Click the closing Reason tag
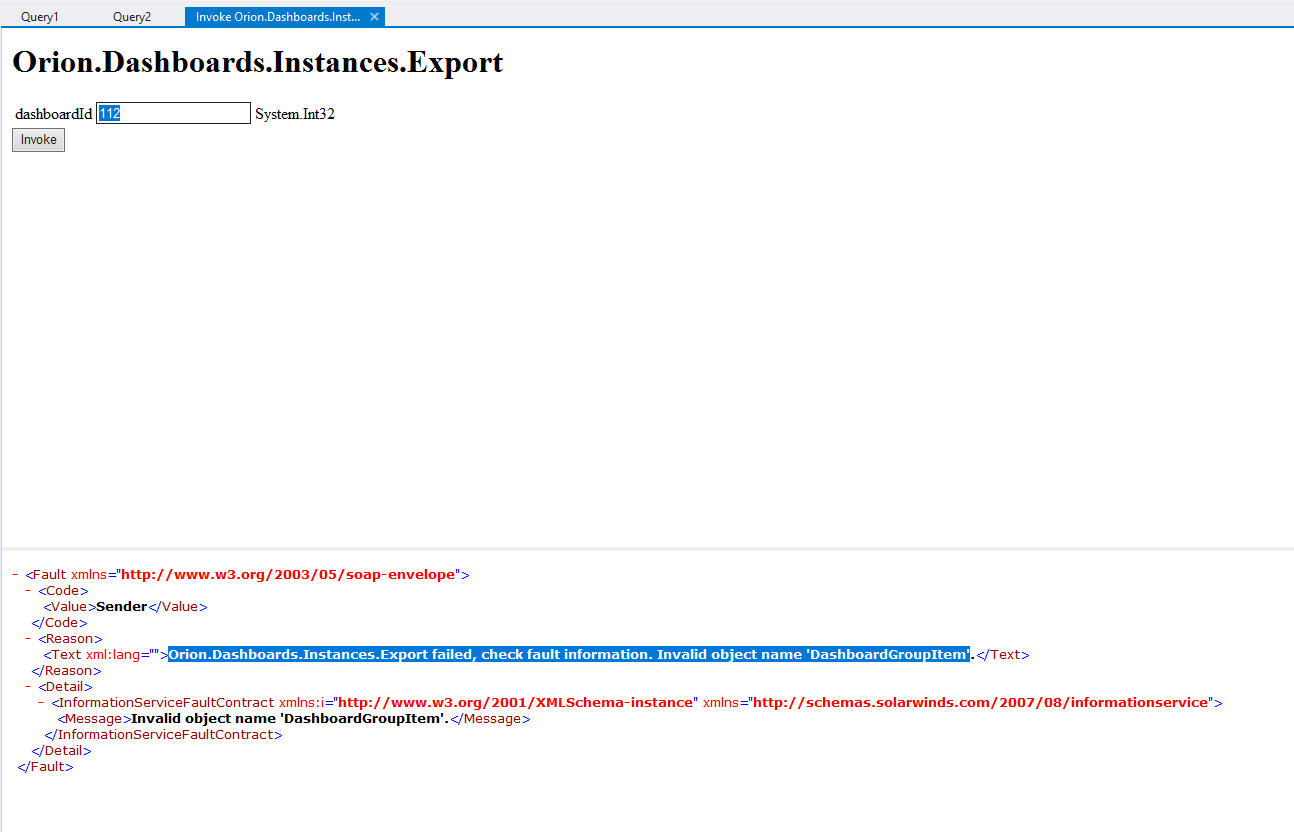The width and height of the screenshot is (1294, 832). pyautogui.click(x=66, y=671)
